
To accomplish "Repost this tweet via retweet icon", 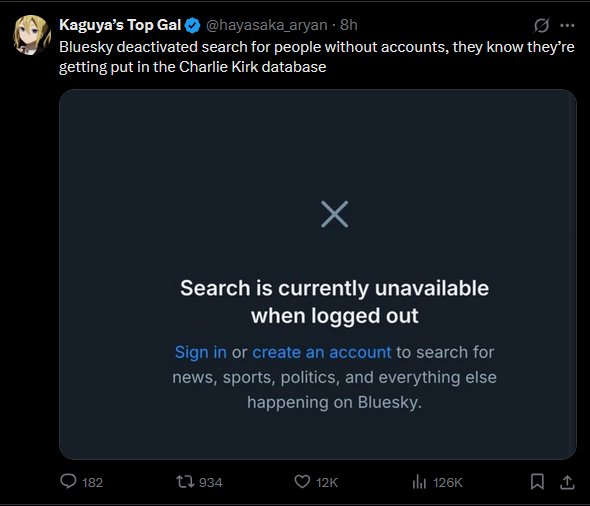I will [x=185, y=482].
